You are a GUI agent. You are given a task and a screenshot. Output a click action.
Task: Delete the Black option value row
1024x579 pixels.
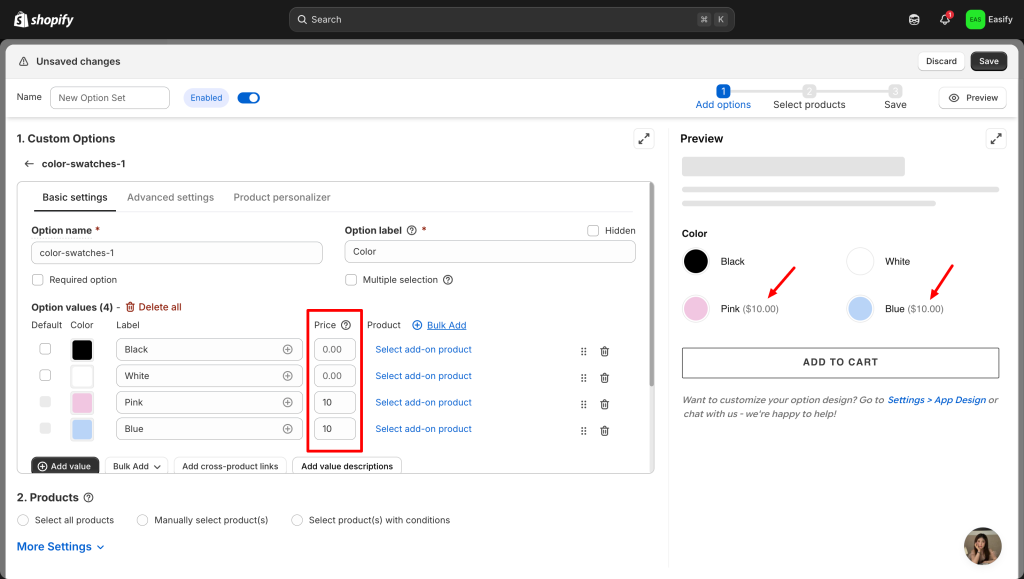604,351
